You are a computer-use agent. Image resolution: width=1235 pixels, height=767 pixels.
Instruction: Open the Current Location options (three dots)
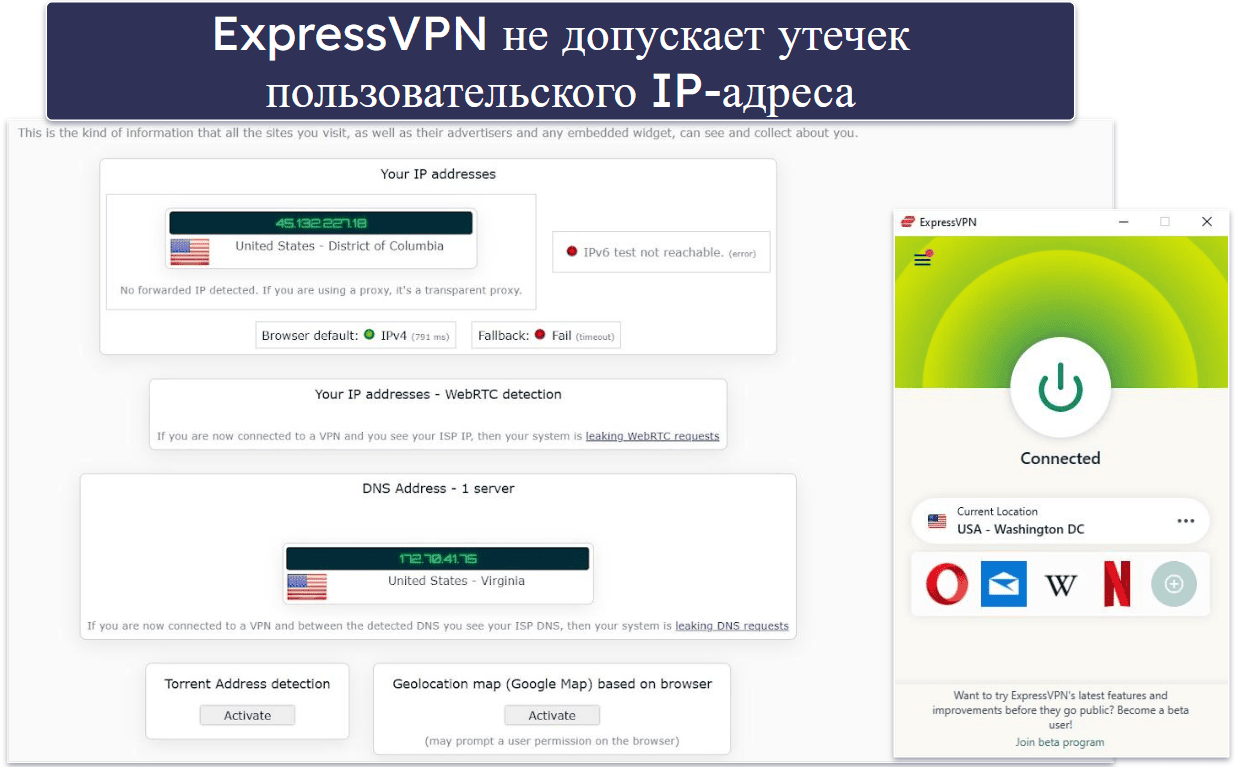[1186, 521]
